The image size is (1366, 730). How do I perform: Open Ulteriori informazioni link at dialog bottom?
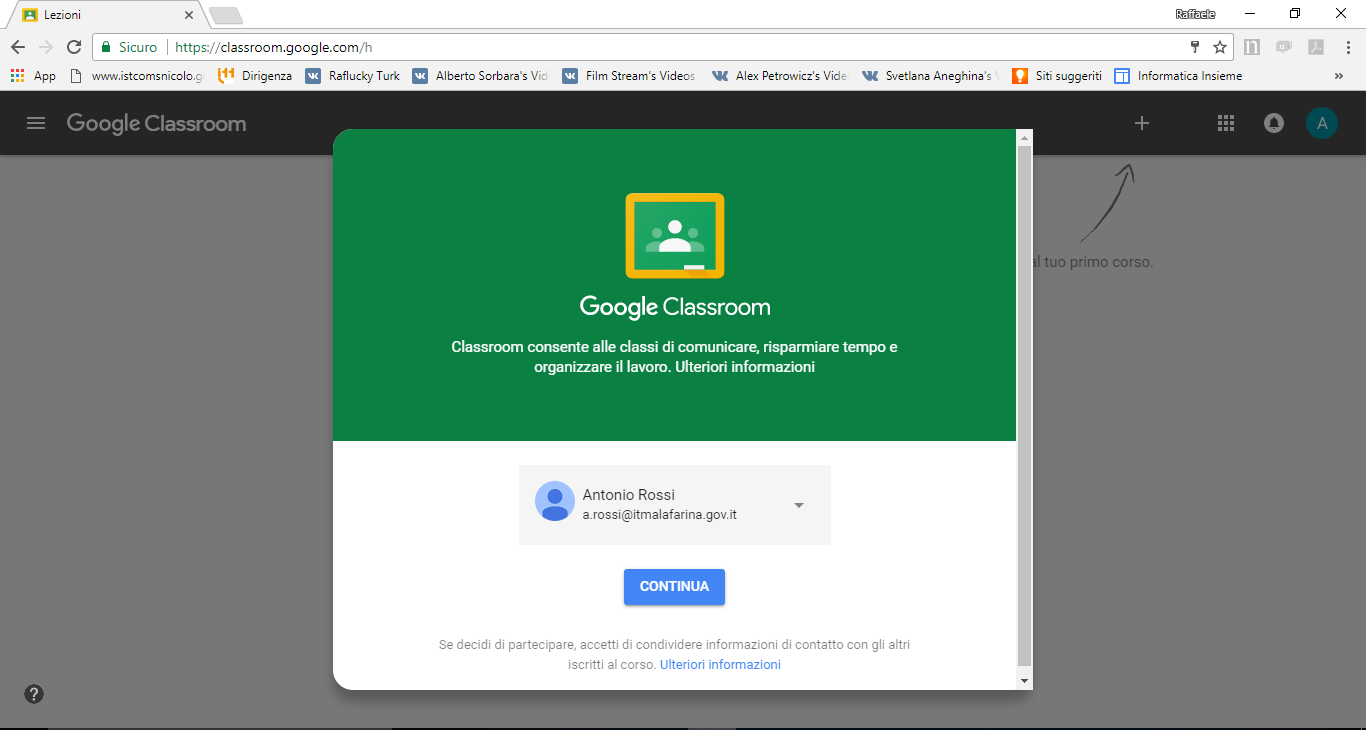tap(720, 664)
